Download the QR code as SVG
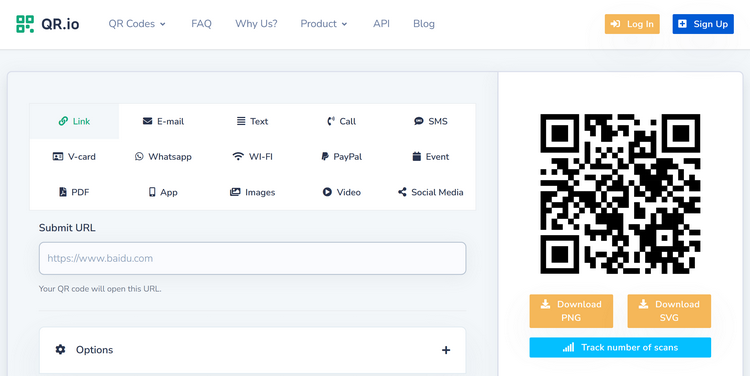 tap(669, 311)
